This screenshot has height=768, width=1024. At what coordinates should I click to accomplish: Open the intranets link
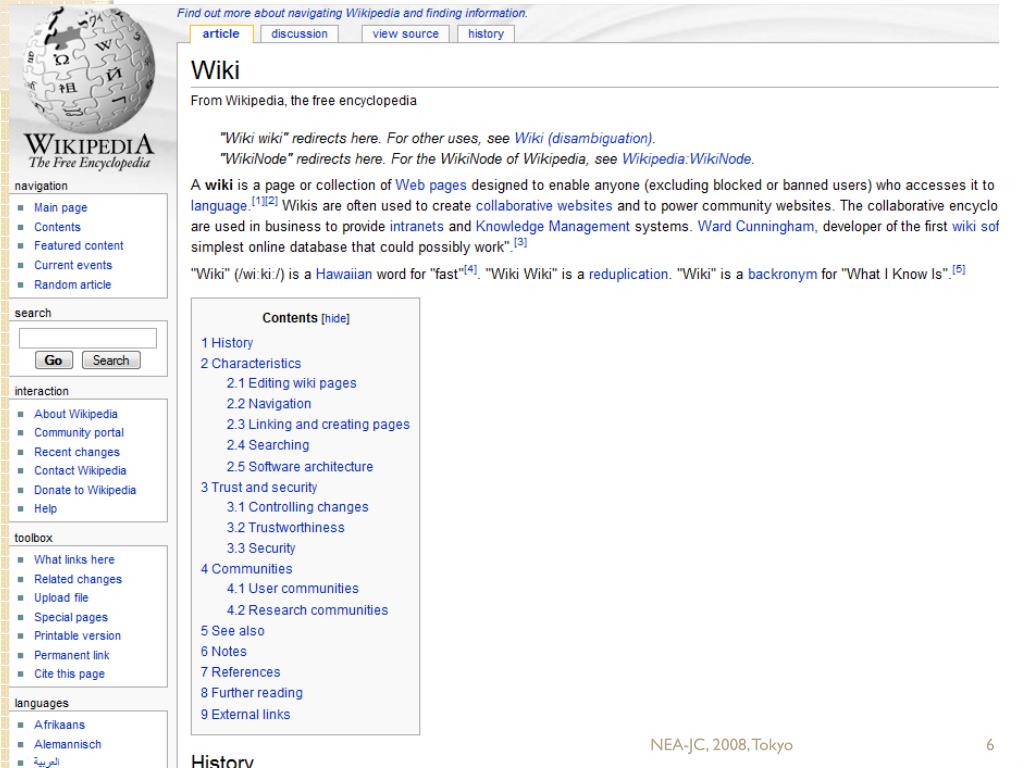point(417,227)
